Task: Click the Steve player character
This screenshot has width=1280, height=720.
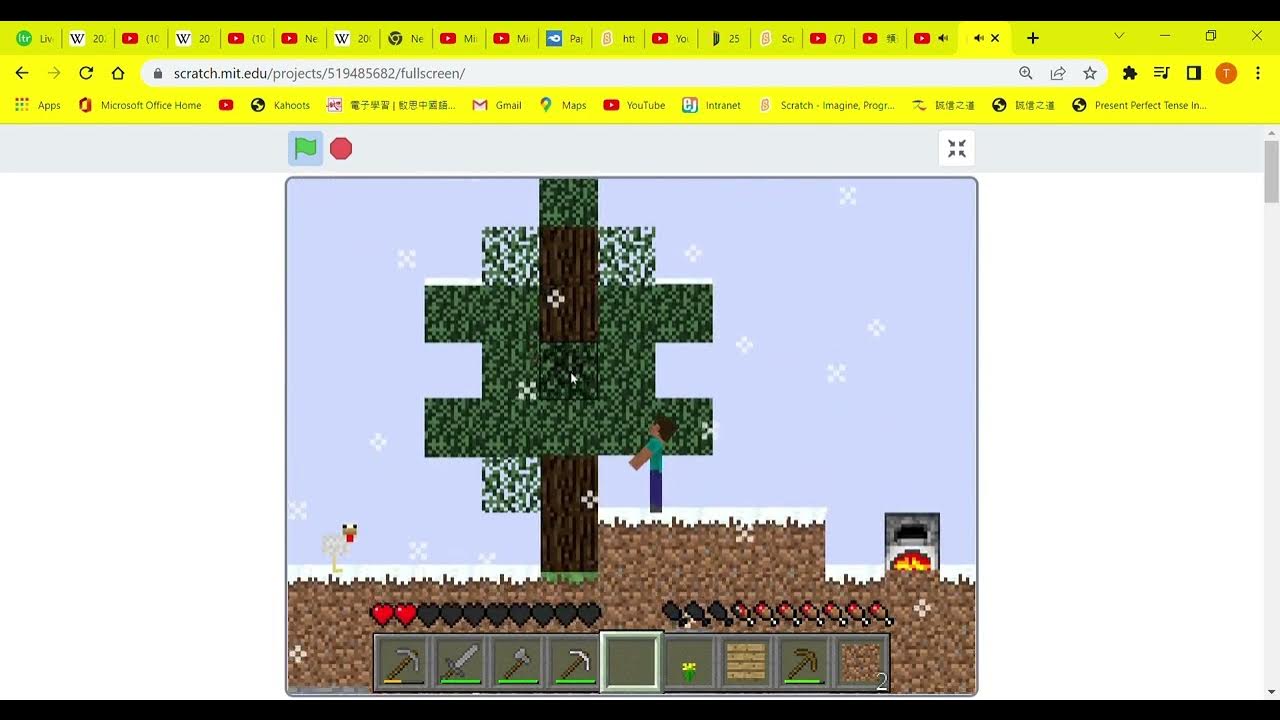Action: pyautogui.click(x=654, y=465)
